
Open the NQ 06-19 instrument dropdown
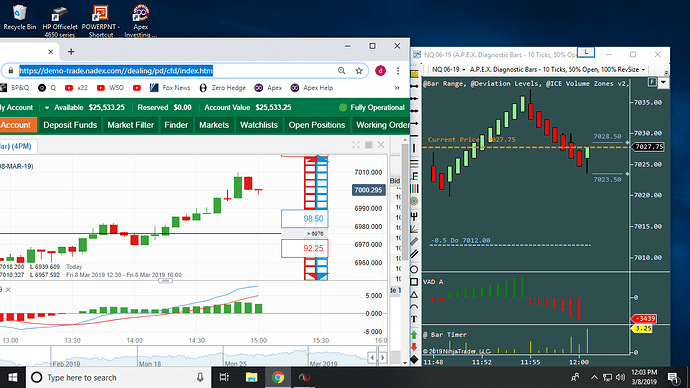tap(448, 70)
